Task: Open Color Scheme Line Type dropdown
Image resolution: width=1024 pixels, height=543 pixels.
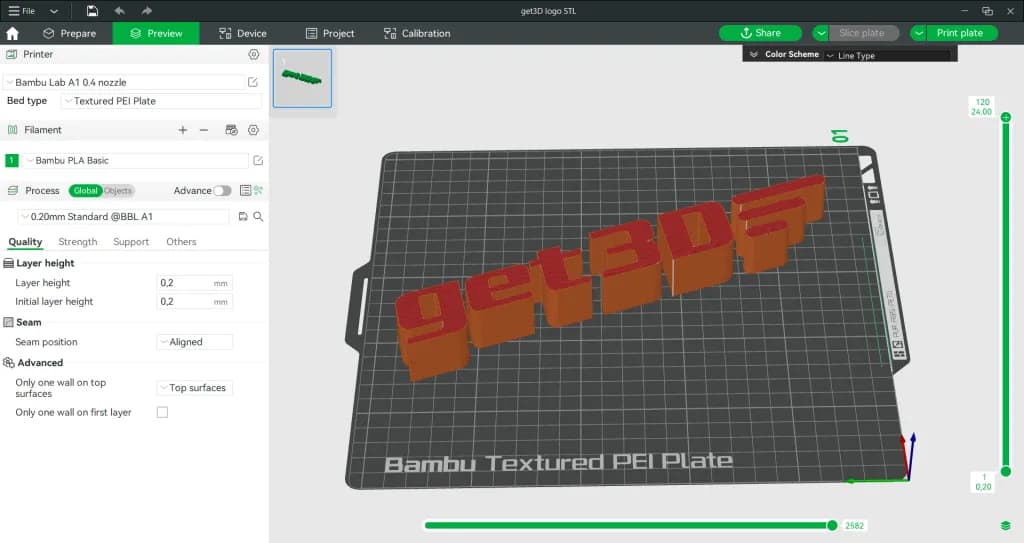Action: (888, 55)
